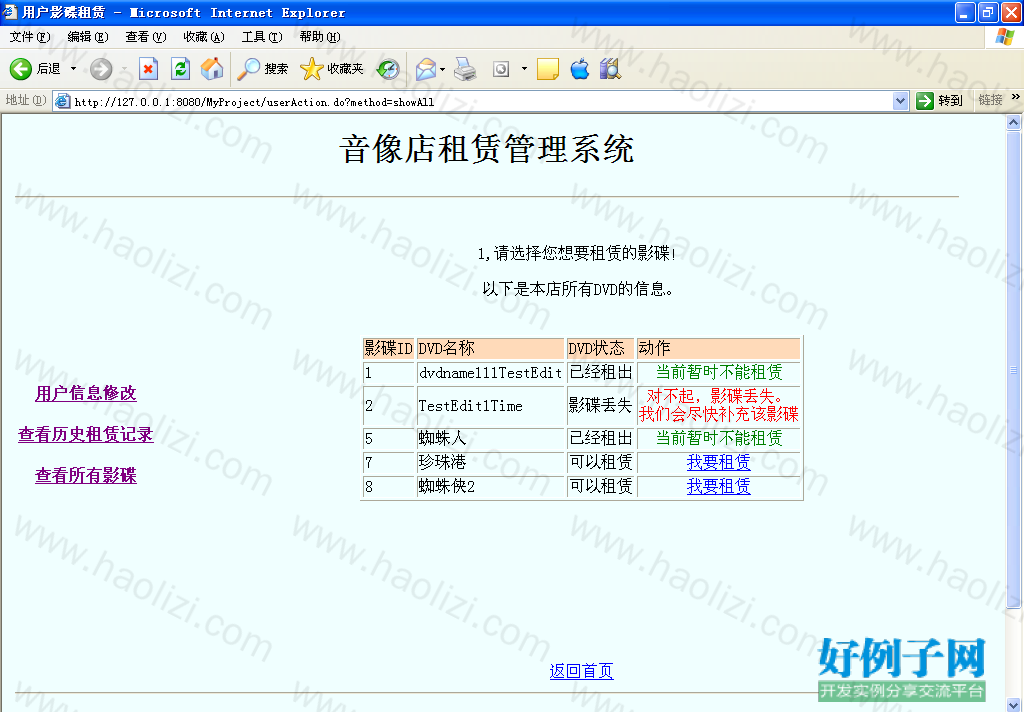Image resolution: width=1024 pixels, height=712 pixels.
Task: Click the 影碟丢失 status cell
Action: pos(600,406)
